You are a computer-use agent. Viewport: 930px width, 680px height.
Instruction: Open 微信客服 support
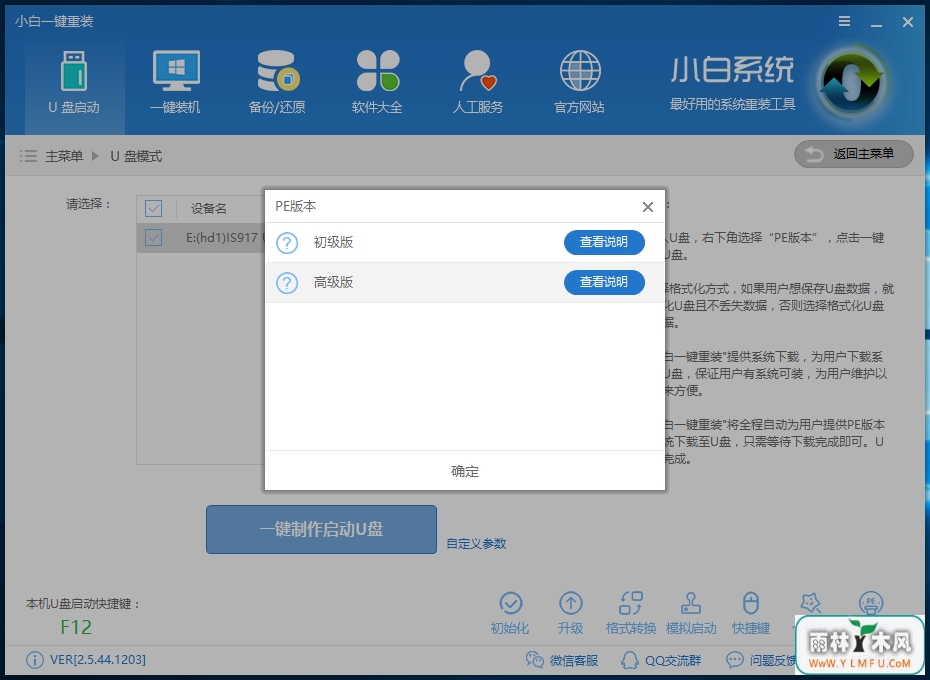click(562, 660)
